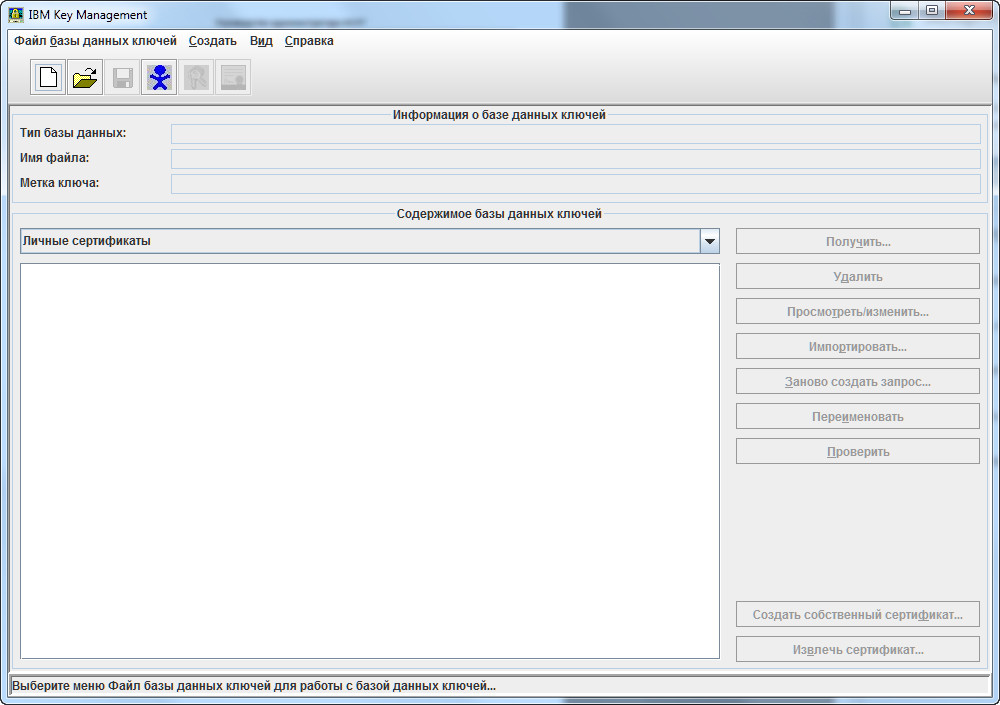Open the Создать menu
This screenshot has width=1000, height=705.
pyautogui.click(x=212, y=41)
